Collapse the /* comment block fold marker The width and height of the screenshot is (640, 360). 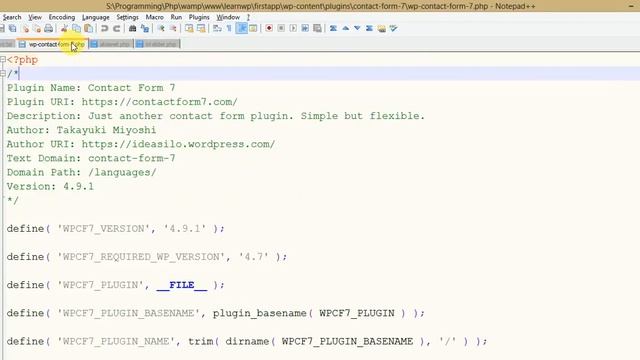(3, 73)
